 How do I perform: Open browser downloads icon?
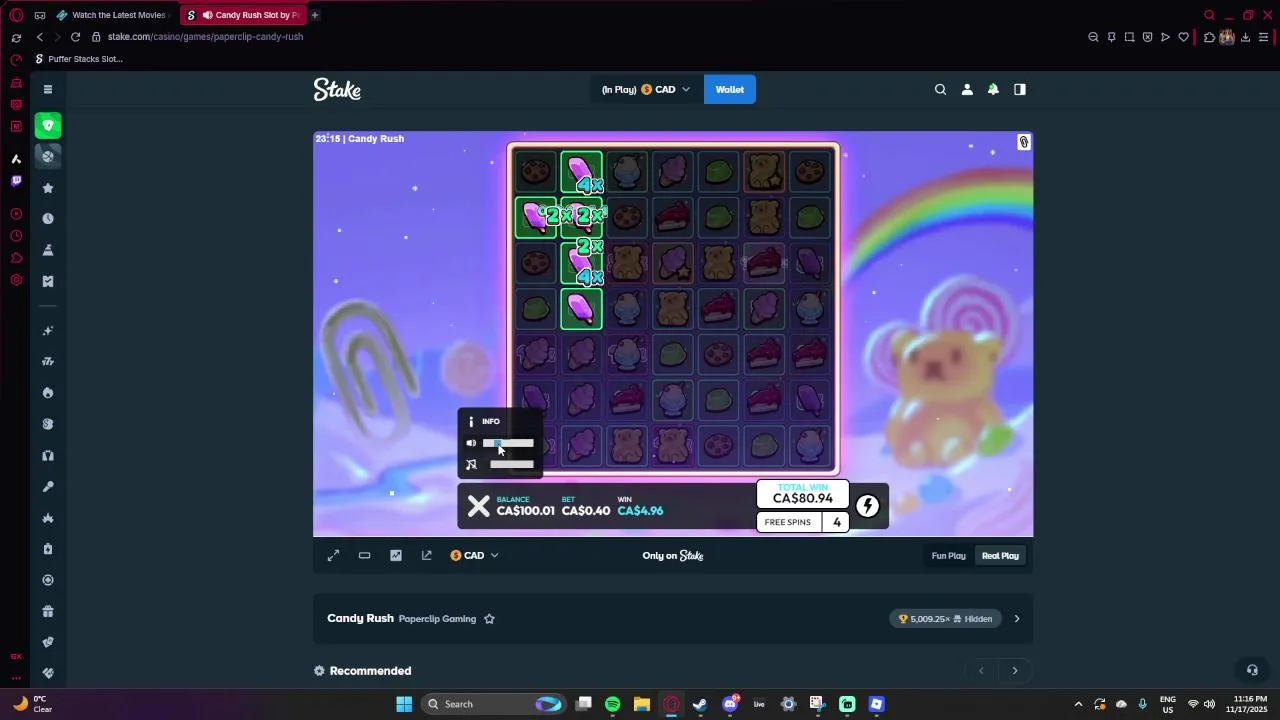click(x=1246, y=37)
